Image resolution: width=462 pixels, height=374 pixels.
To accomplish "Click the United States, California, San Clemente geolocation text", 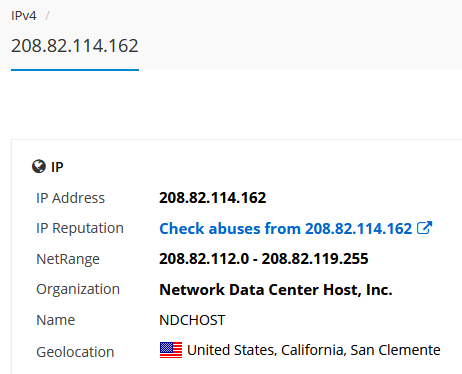I will [314, 350].
